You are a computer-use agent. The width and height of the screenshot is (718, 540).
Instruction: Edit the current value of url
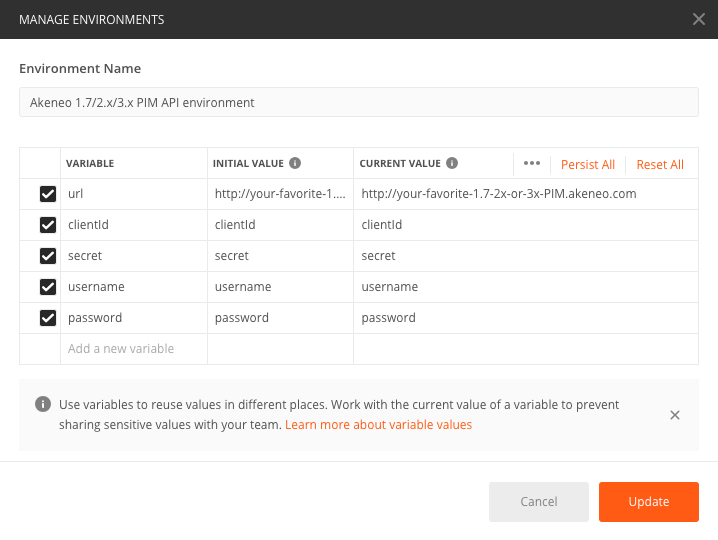(524, 194)
